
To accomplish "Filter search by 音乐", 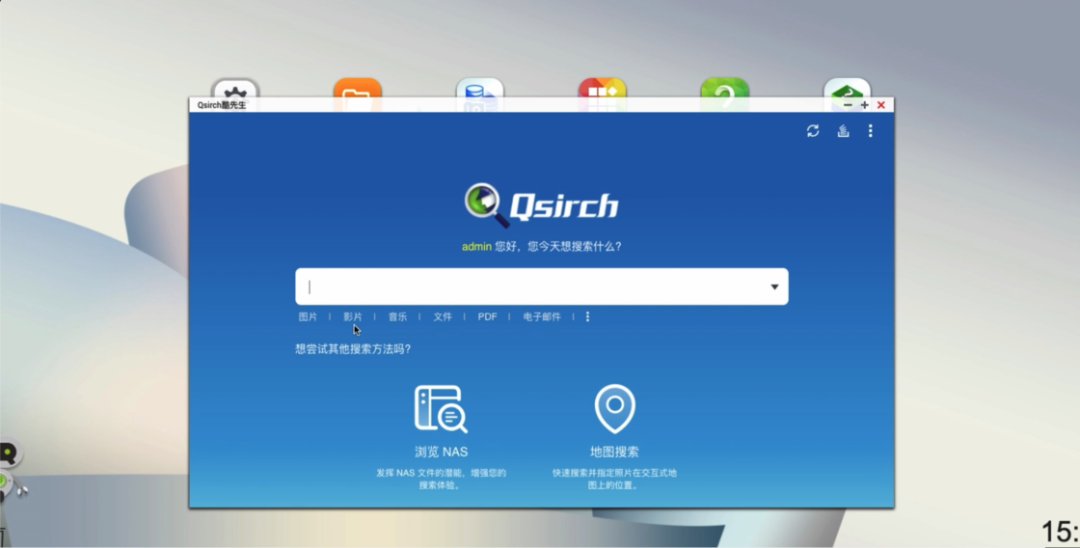I will tap(397, 317).
